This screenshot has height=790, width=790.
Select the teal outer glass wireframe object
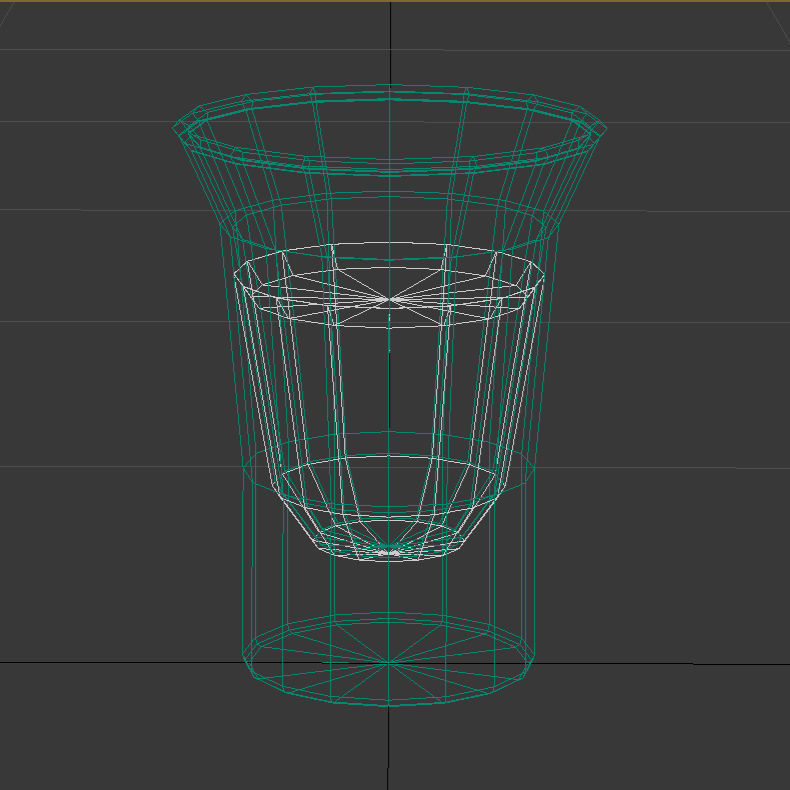[389, 395]
